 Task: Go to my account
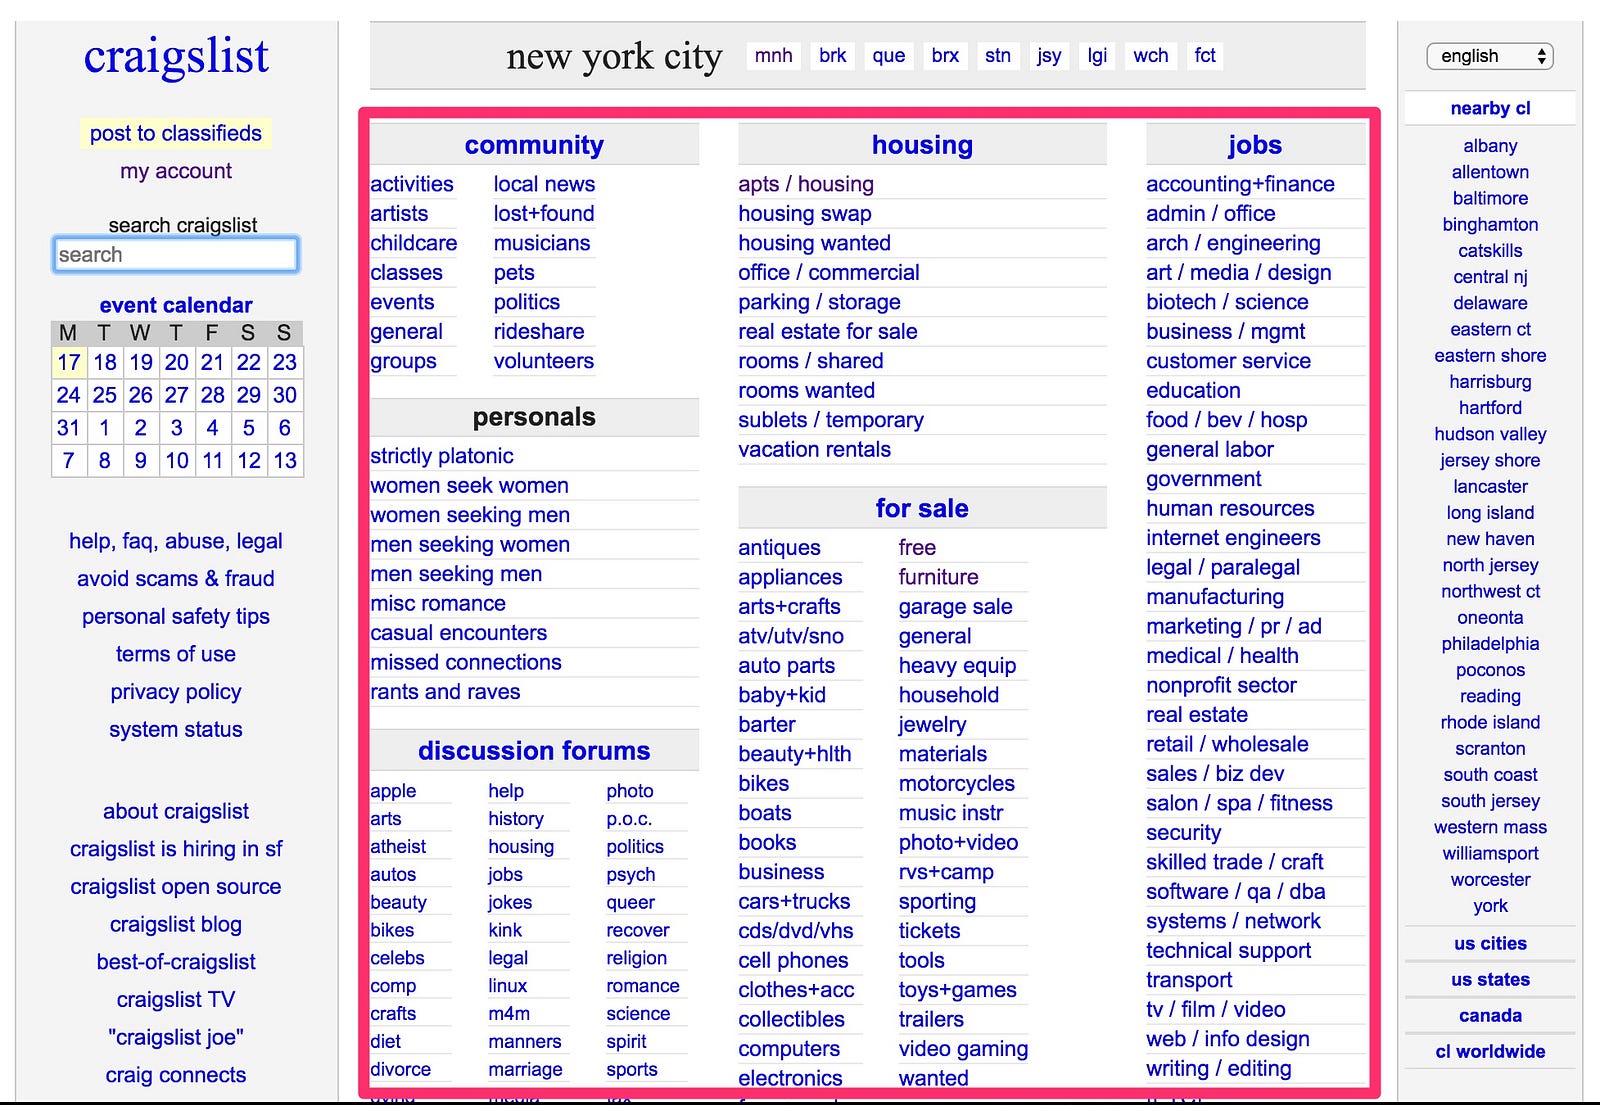pos(176,171)
